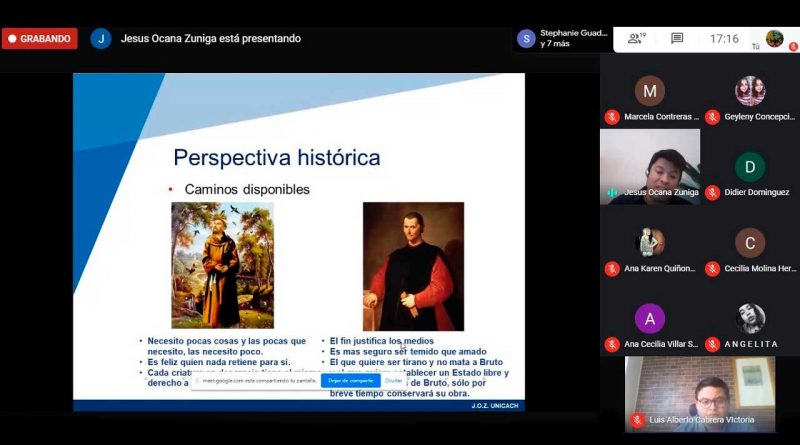Image resolution: width=800 pixels, height=445 pixels.
Task: Click muted mic icon of Cecilia Molina Her...
Action: pyautogui.click(x=712, y=268)
